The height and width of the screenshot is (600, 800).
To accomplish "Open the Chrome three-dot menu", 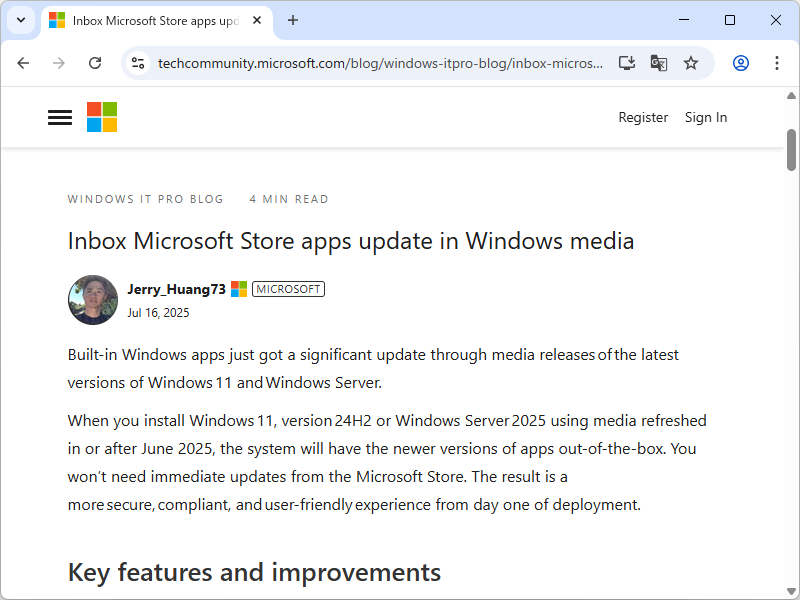I will (x=777, y=63).
